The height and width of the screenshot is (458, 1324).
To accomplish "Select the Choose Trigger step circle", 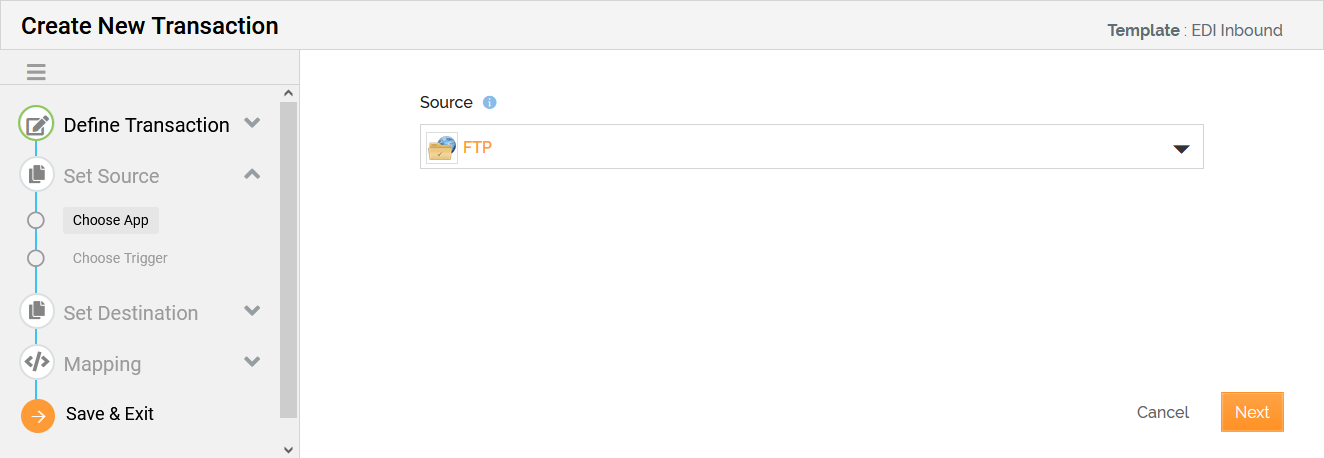I will [36, 258].
